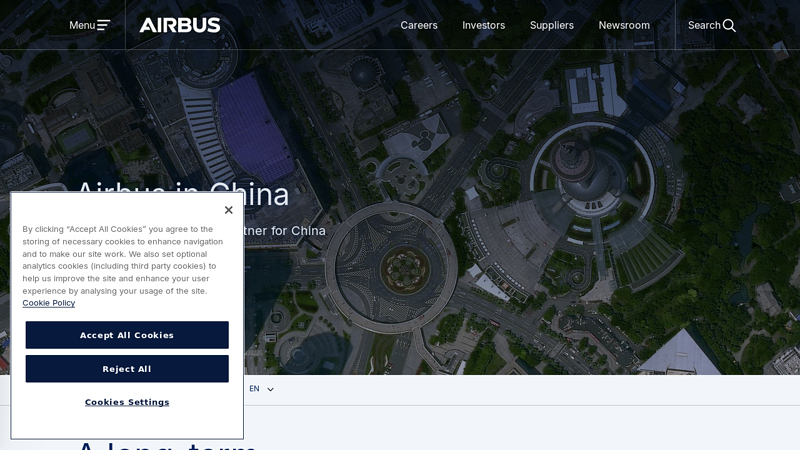Click the Airbus logo
Screen dimensions: 800x450
pos(180,25)
